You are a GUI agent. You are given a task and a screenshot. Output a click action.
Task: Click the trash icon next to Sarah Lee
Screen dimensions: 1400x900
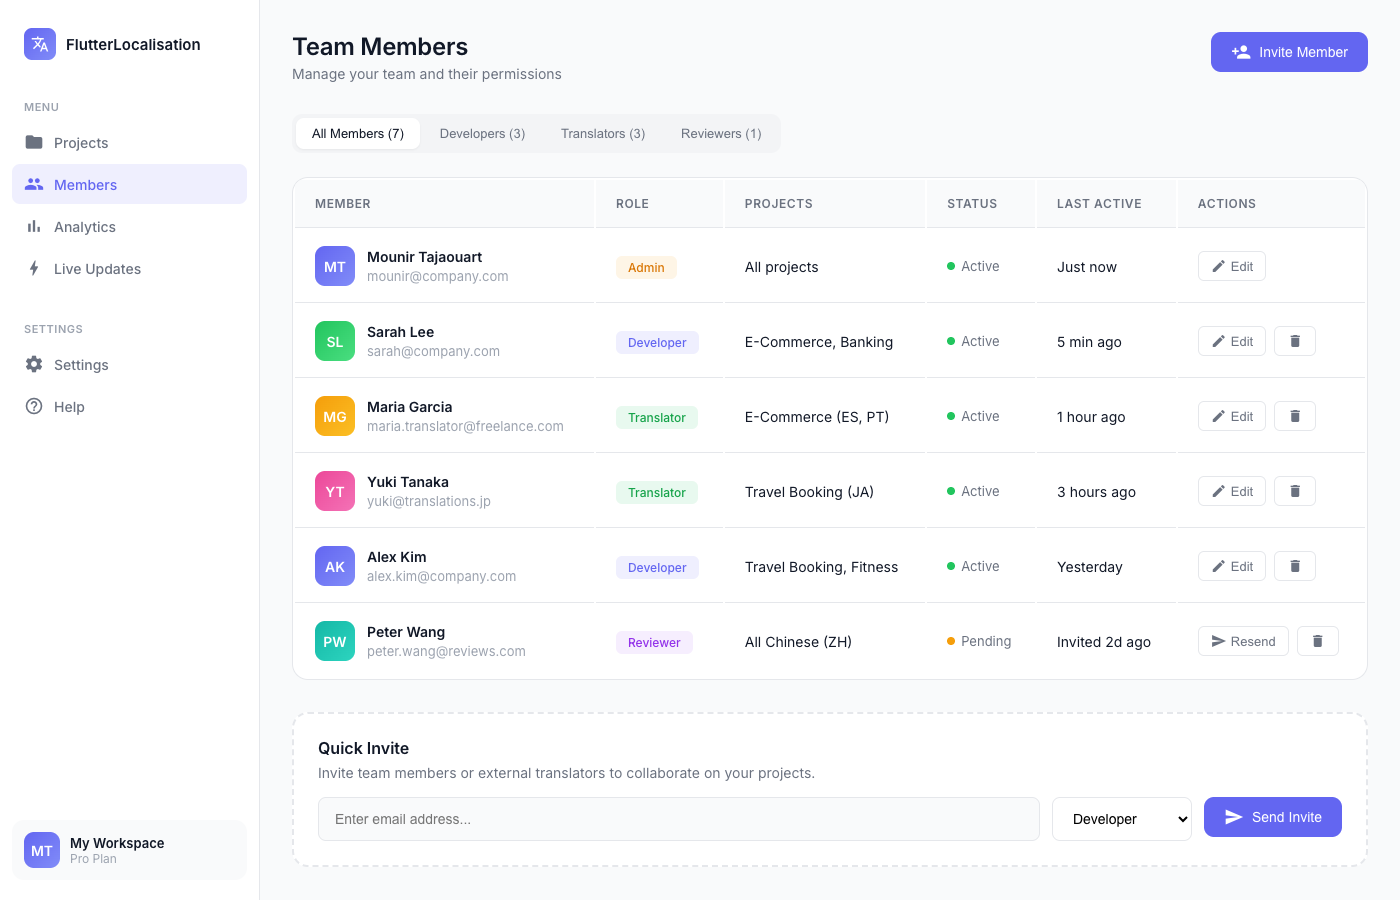coord(1294,341)
